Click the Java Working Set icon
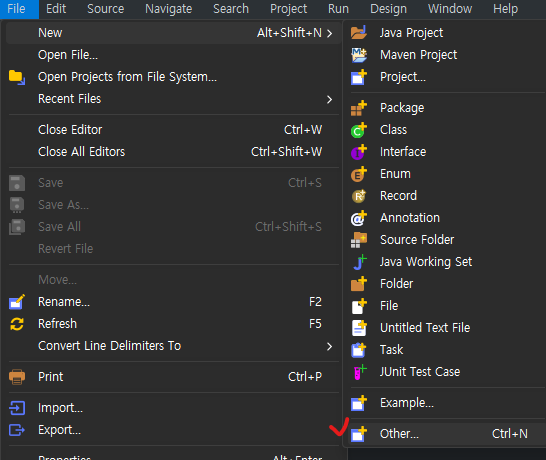 point(360,262)
